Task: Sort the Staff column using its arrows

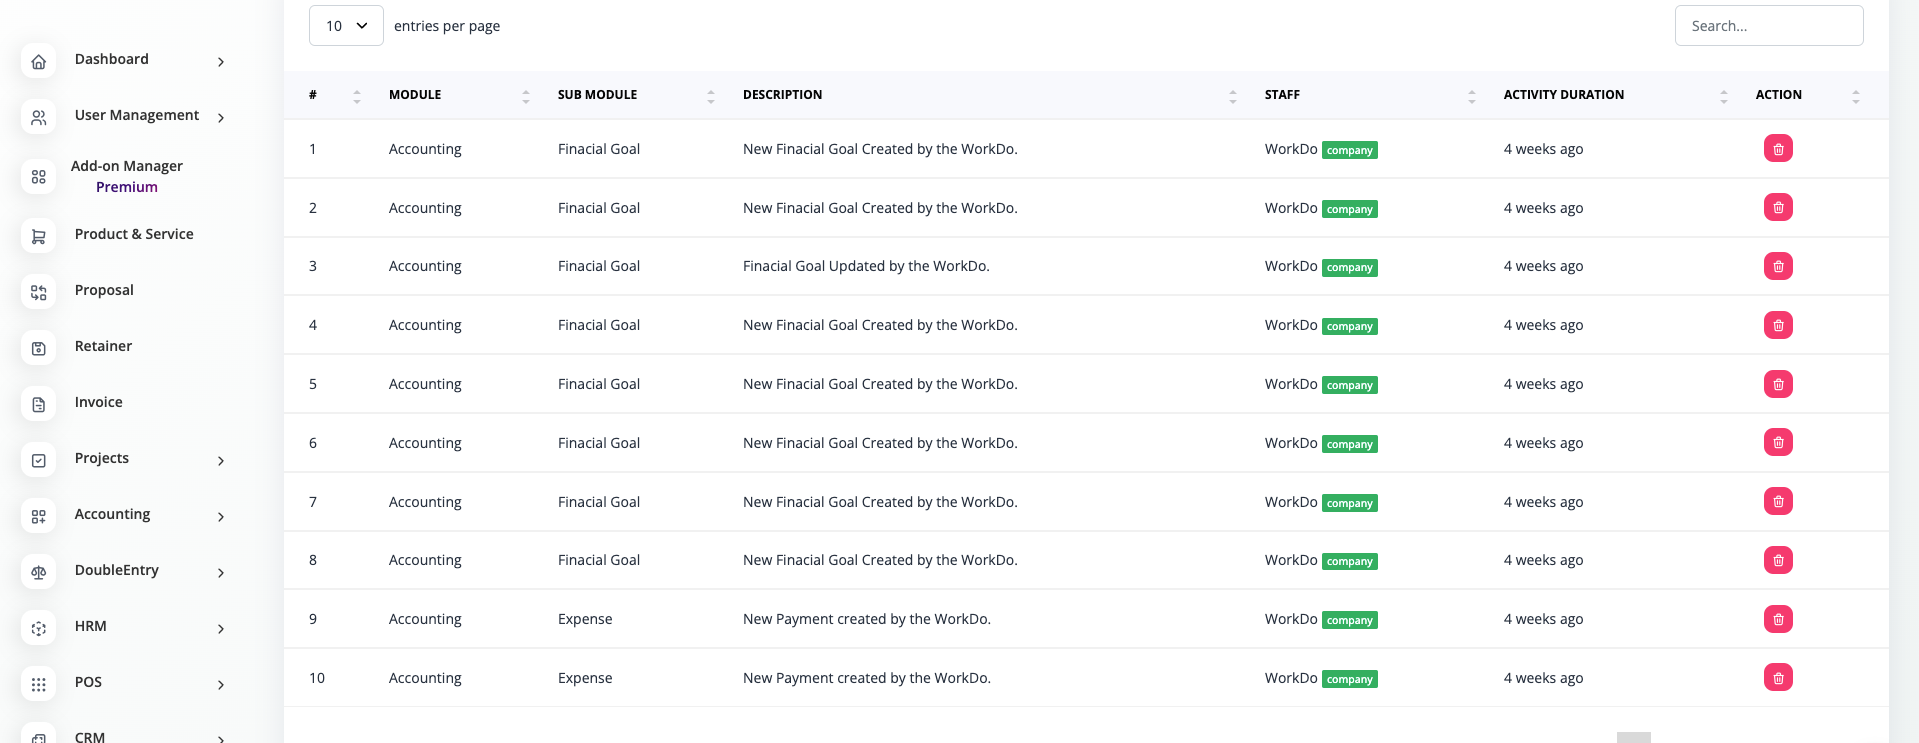Action: [1471, 96]
